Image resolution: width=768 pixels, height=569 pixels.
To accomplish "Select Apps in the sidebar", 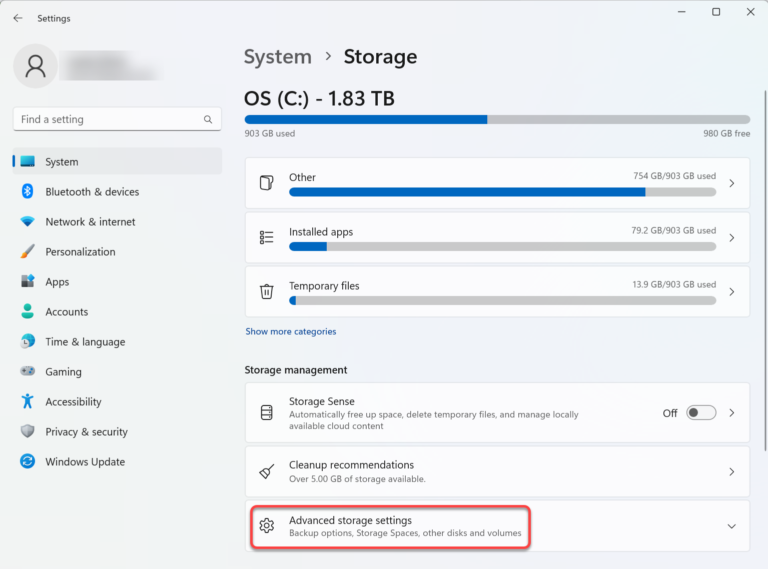I will pos(57,282).
